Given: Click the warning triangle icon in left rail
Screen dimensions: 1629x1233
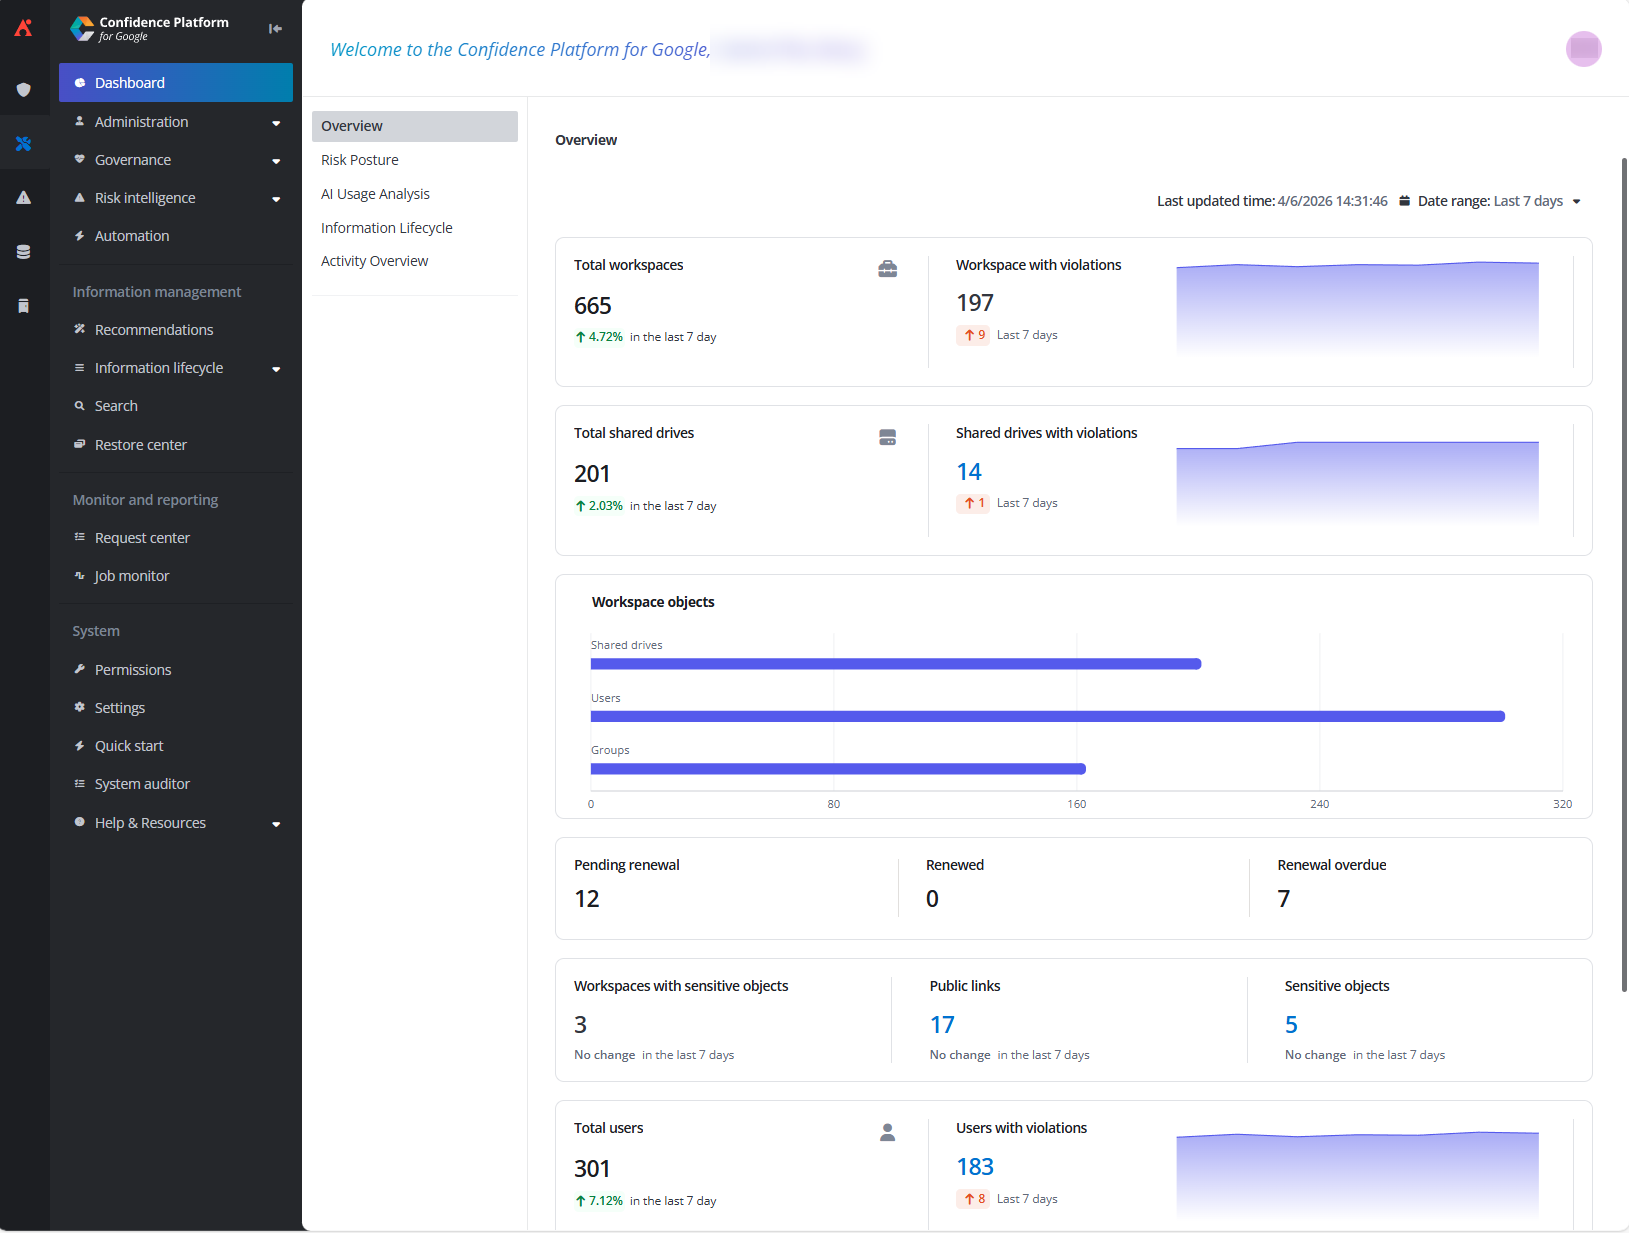Looking at the screenshot, I should point(24,198).
